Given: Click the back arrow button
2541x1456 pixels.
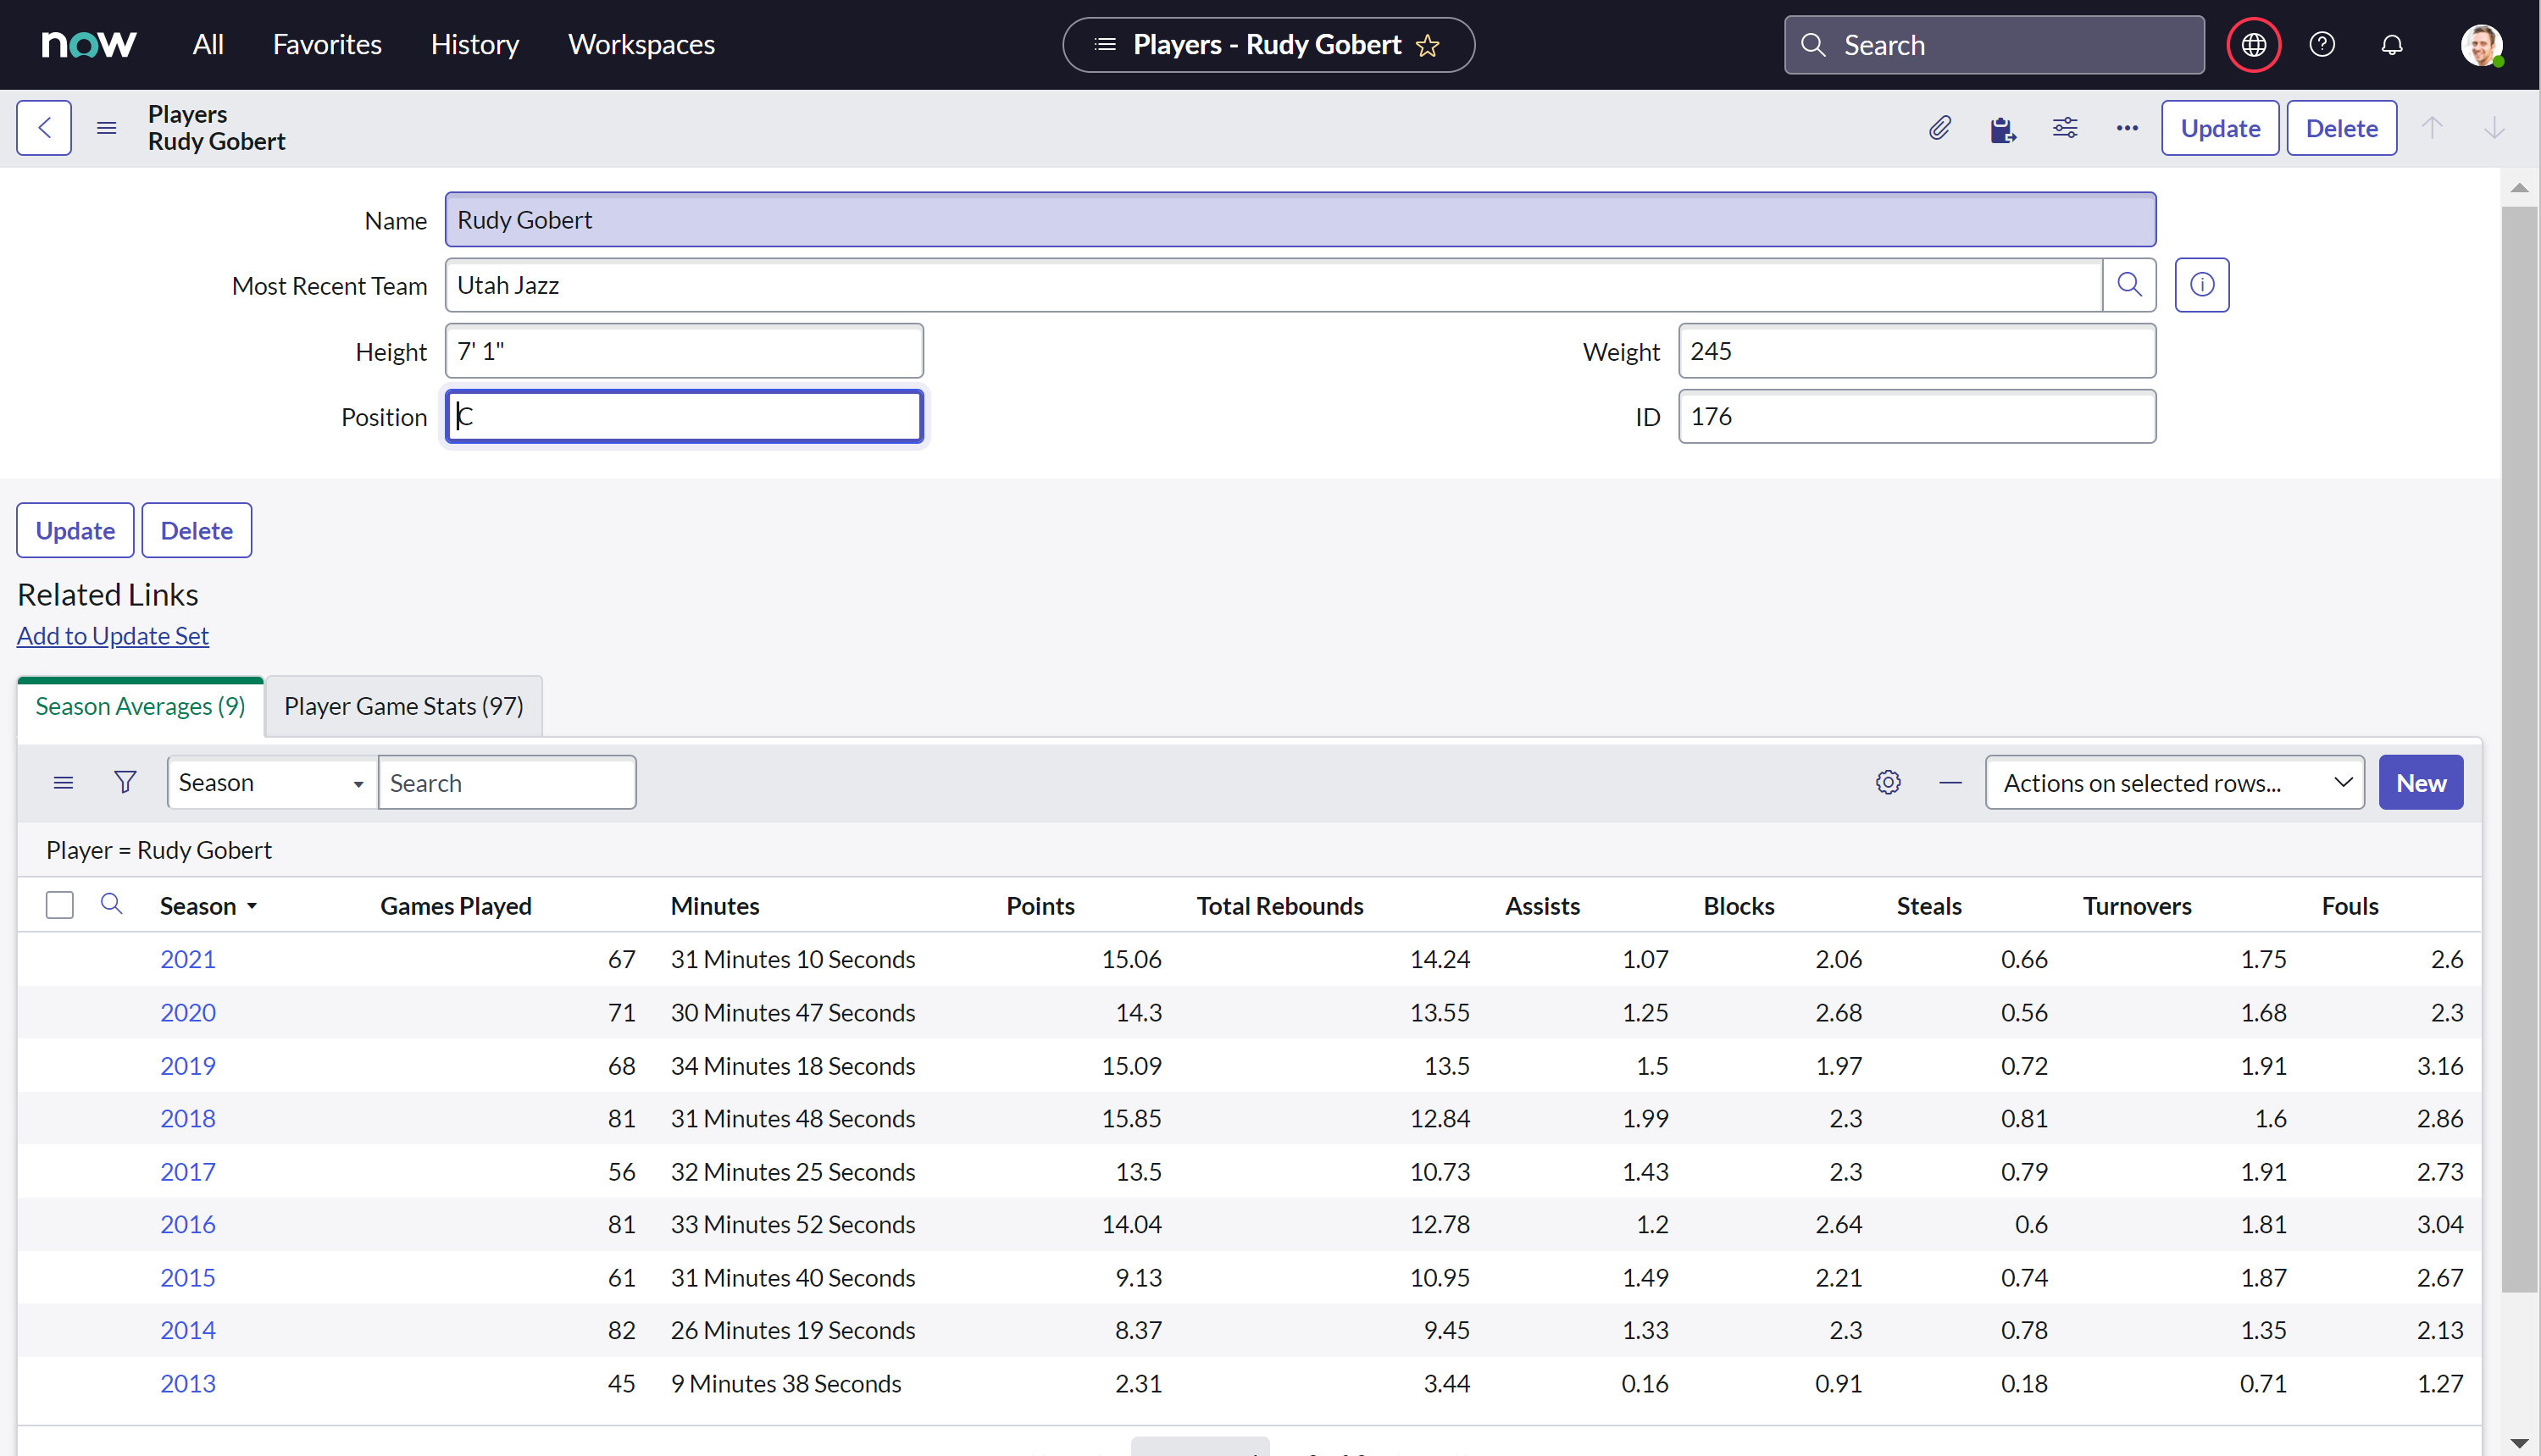Looking at the screenshot, I should (44, 128).
